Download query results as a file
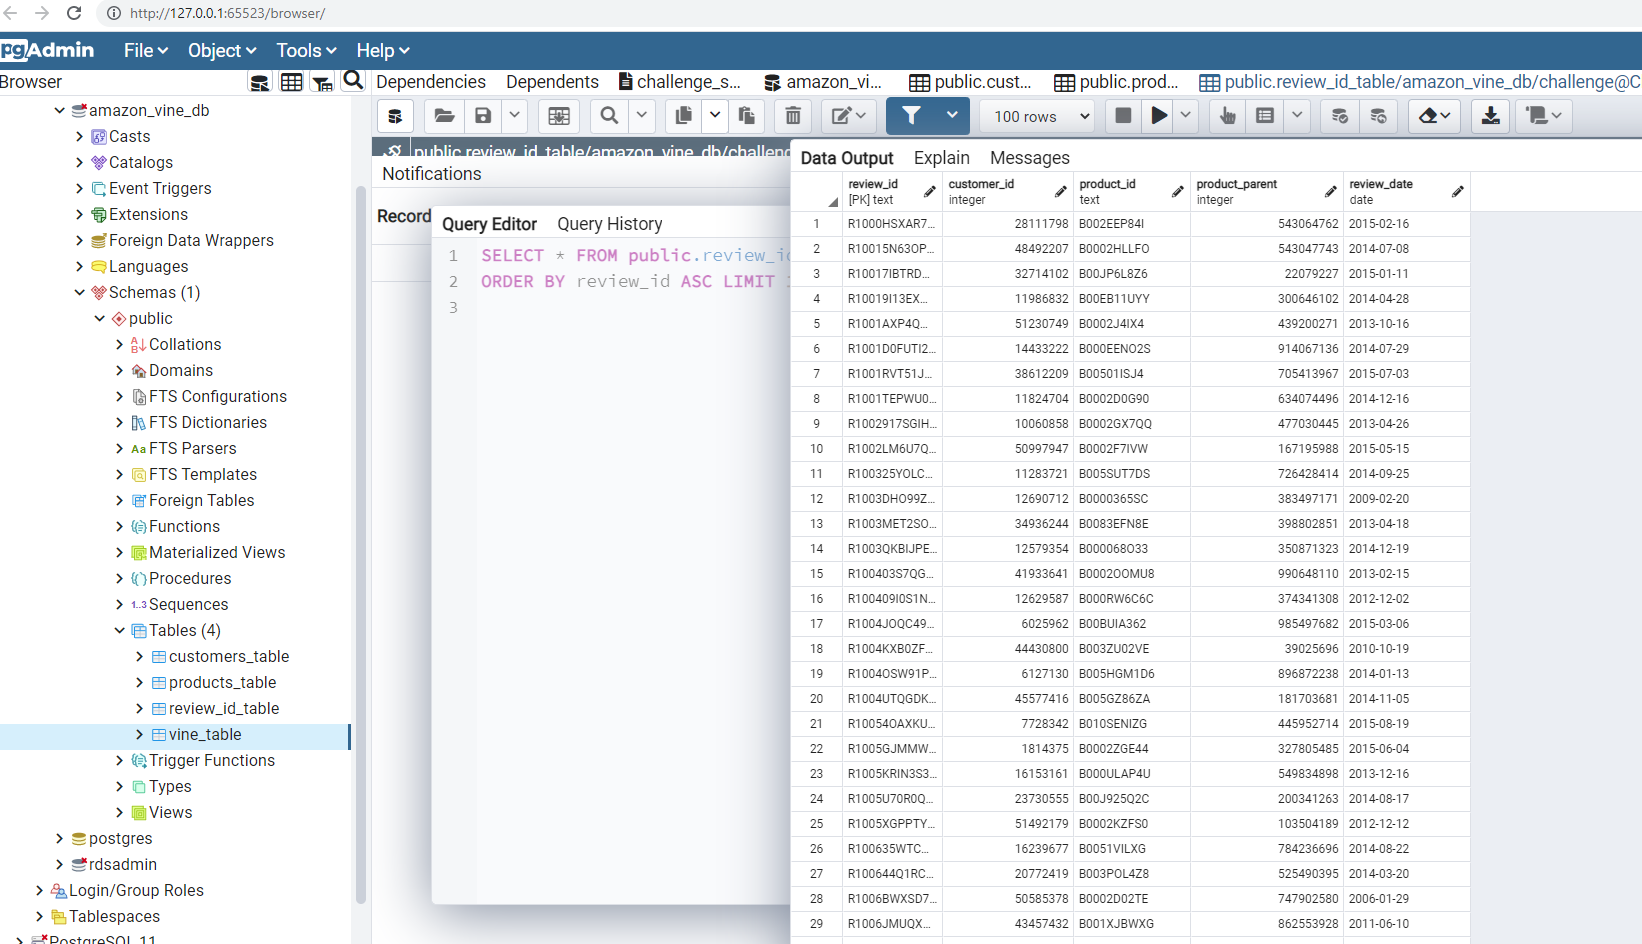This screenshot has width=1642, height=944. tap(1491, 116)
